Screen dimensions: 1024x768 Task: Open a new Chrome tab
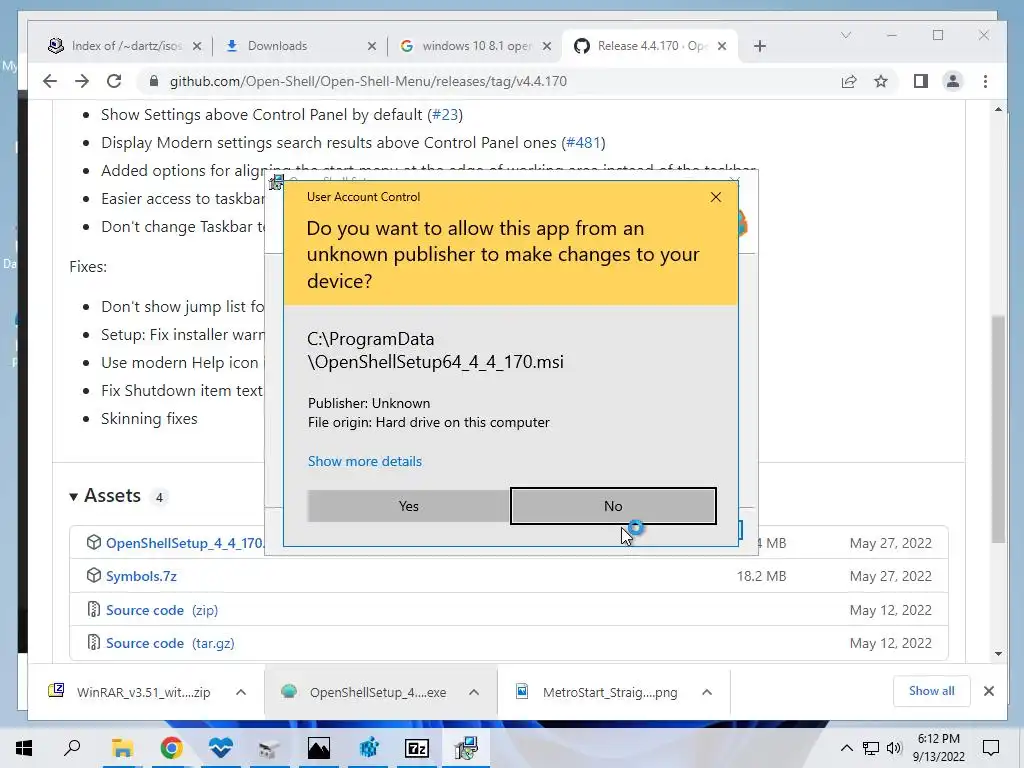760,46
